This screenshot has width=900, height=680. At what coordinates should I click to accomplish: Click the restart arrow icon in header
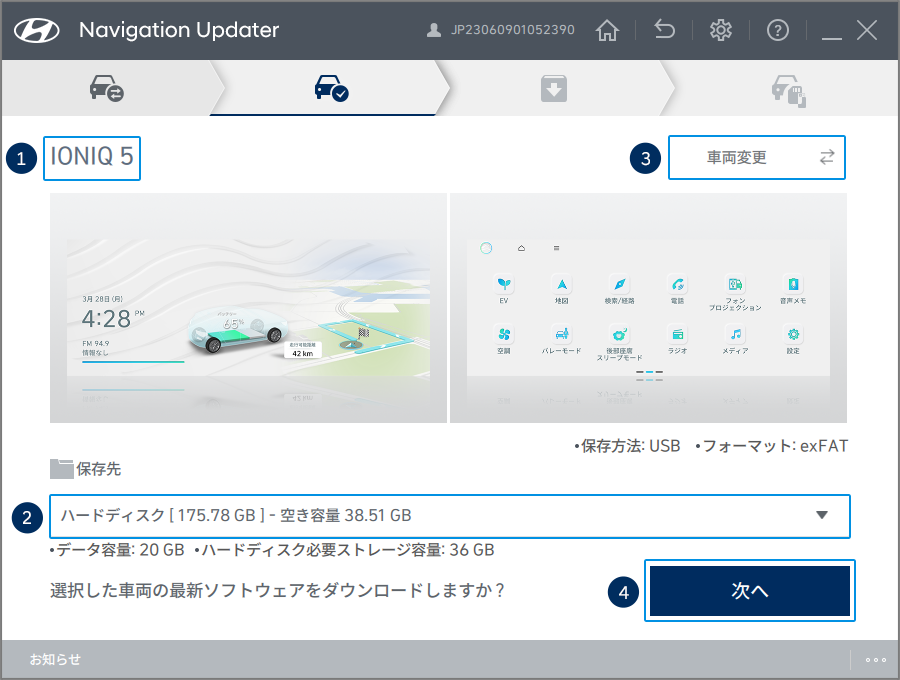point(664,30)
